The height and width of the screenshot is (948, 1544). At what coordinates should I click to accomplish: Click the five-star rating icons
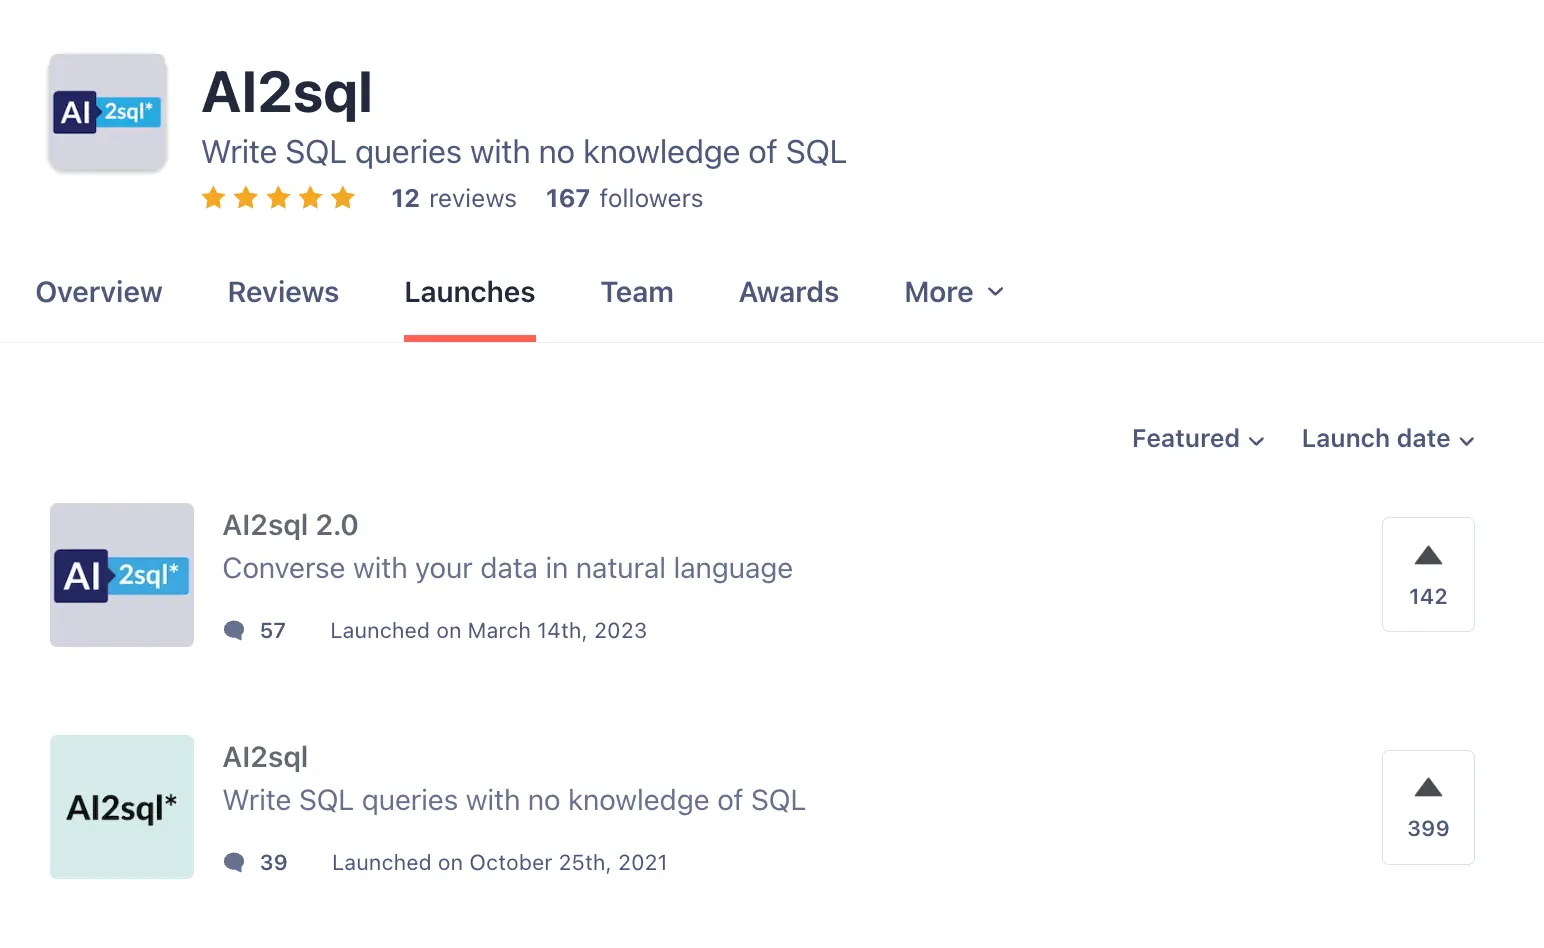[278, 198]
